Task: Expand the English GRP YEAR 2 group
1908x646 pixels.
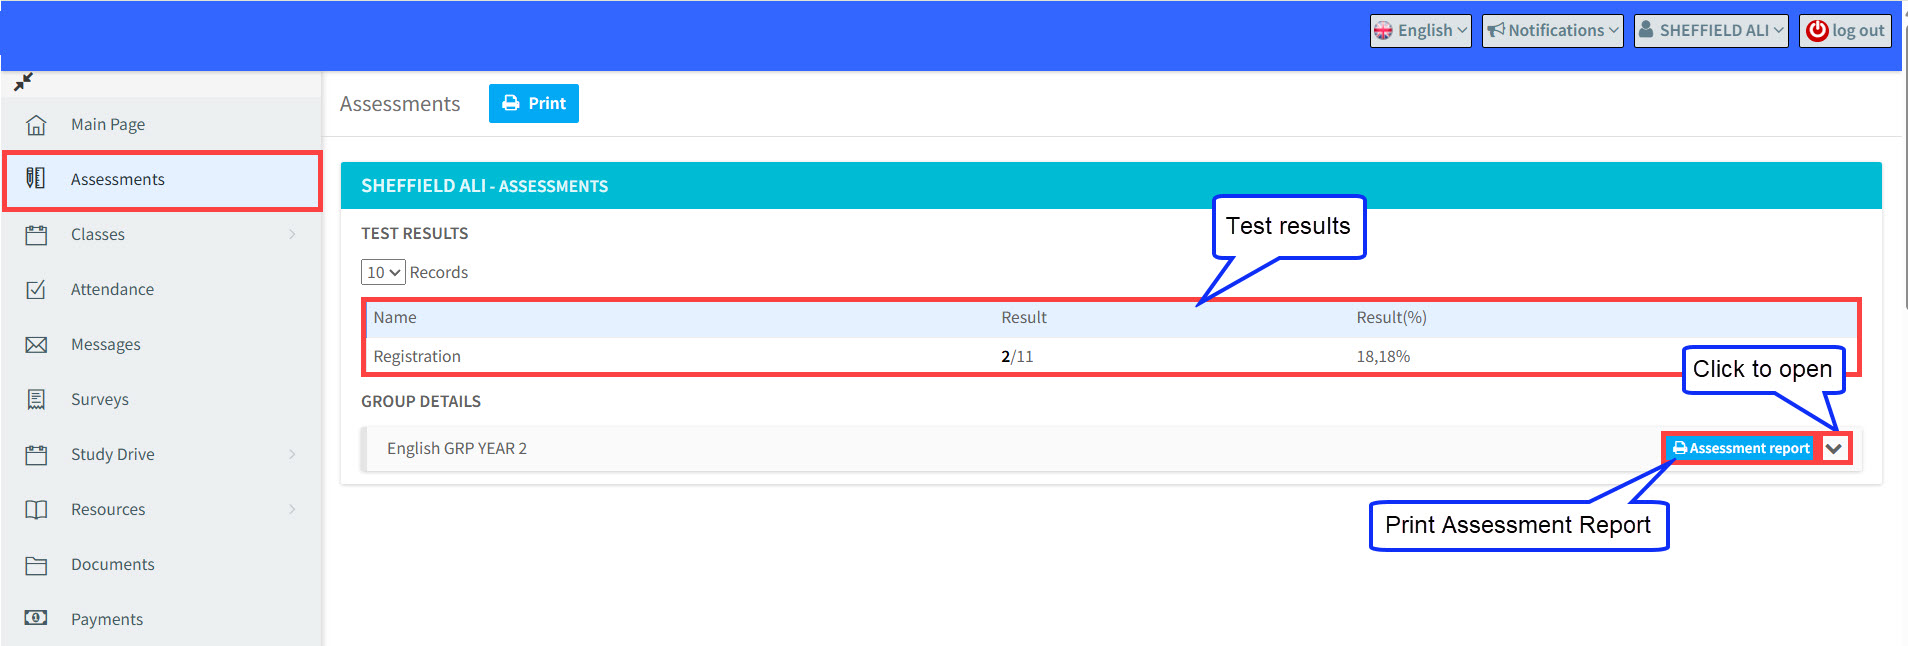Action: [1834, 449]
